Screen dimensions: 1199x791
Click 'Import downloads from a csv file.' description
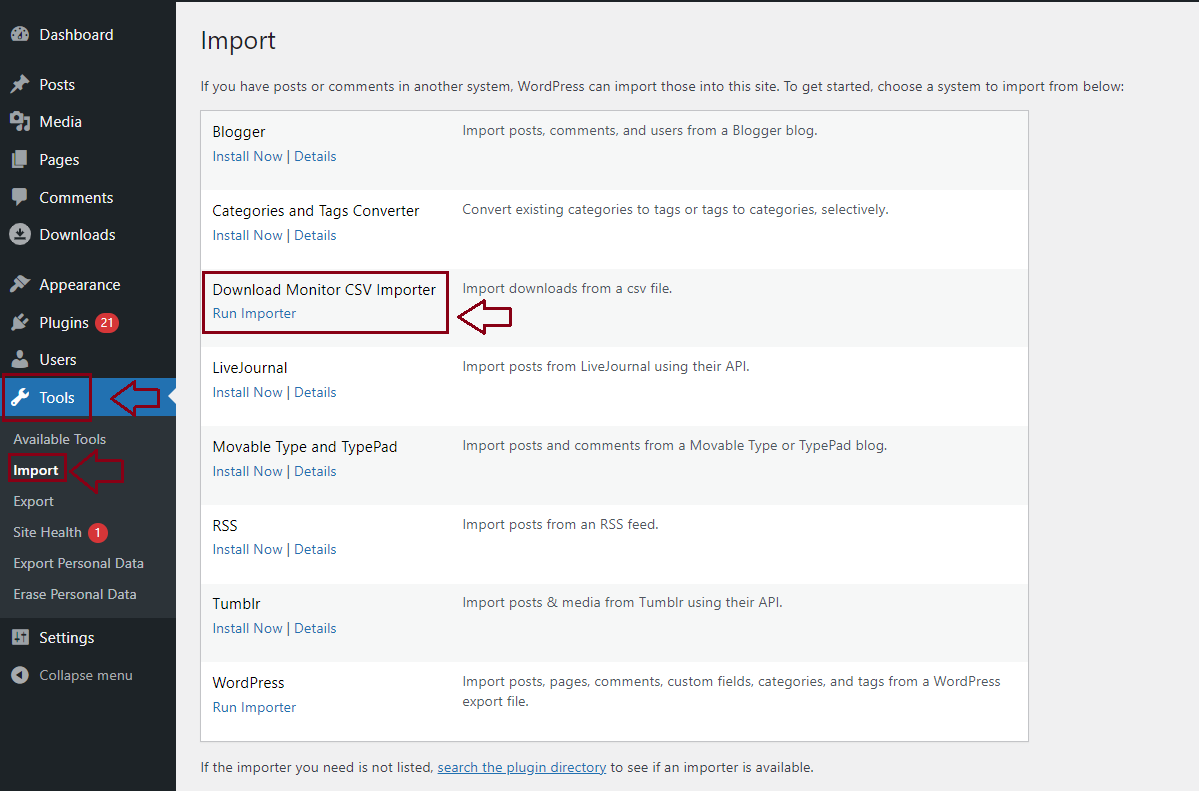(567, 288)
